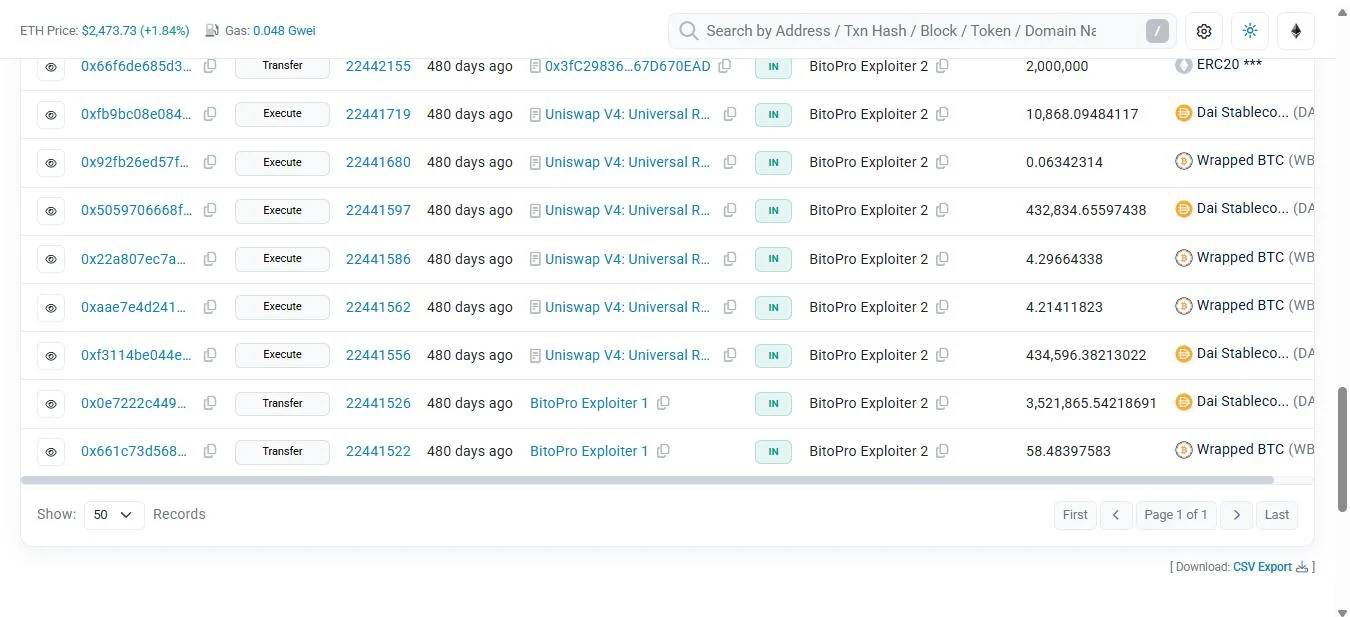This screenshot has width=1350, height=617.
Task: Click the First page button
Action: point(1075,515)
